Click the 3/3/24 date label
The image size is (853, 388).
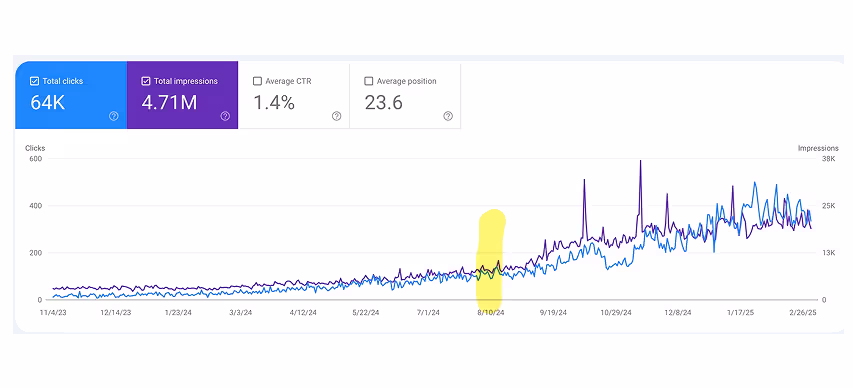click(x=240, y=313)
